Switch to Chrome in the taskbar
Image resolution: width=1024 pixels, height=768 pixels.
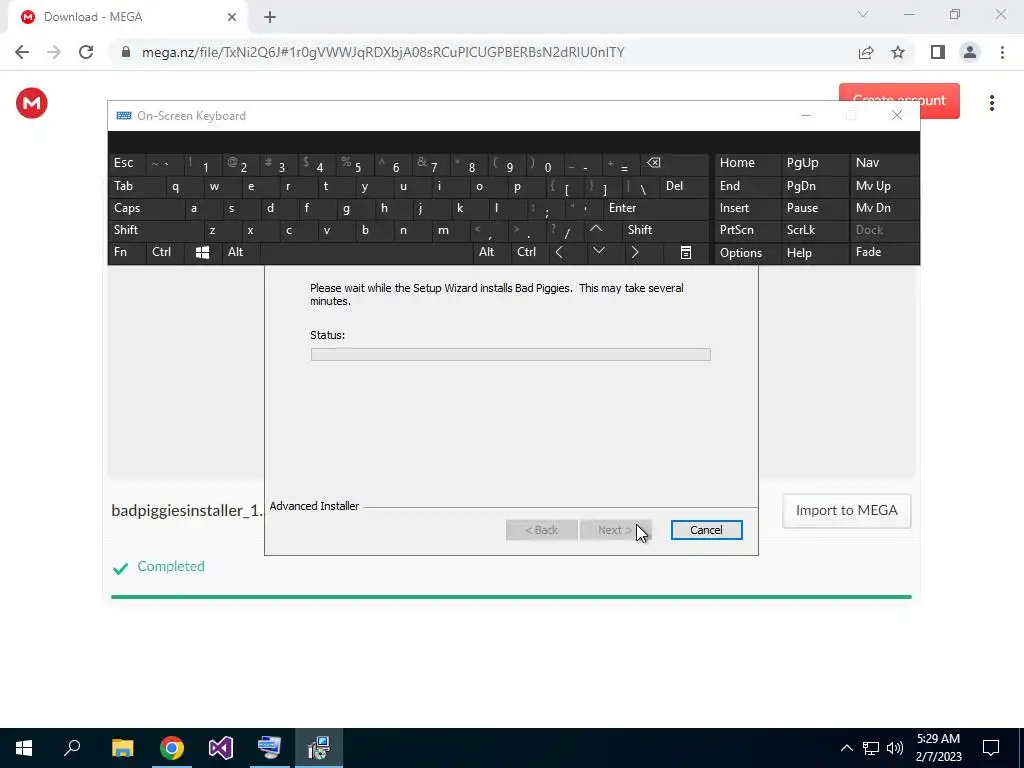click(171, 748)
